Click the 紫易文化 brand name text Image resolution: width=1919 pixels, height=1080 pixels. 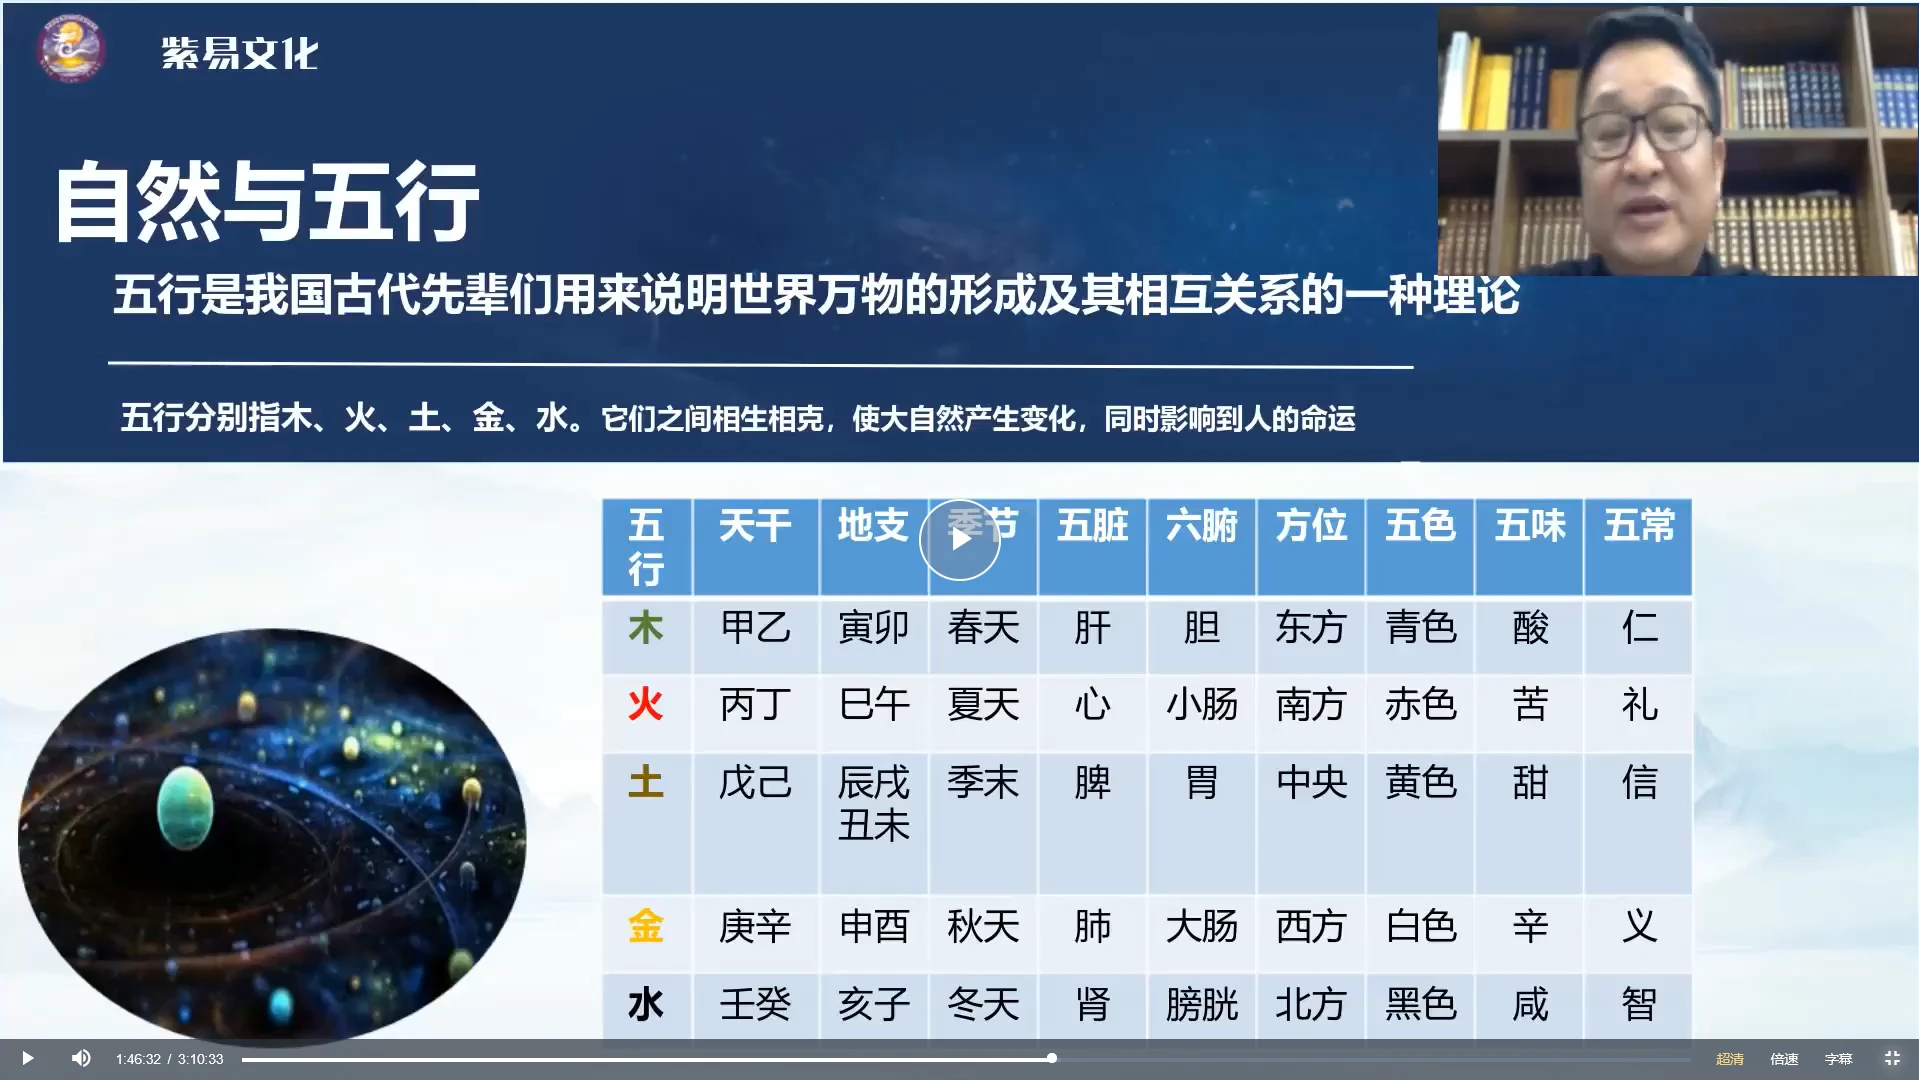(240, 53)
